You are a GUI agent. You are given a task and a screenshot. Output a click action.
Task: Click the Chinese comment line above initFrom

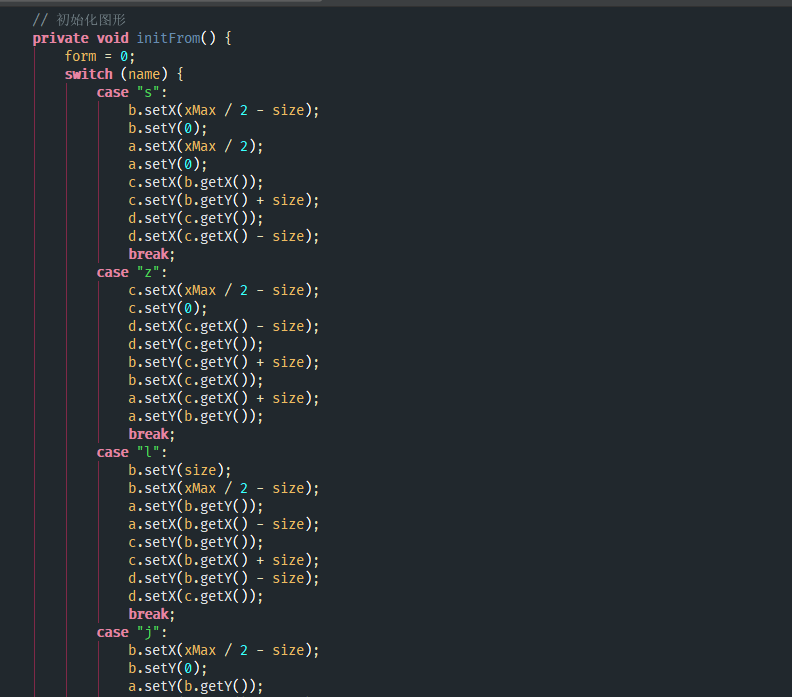coord(79,20)
